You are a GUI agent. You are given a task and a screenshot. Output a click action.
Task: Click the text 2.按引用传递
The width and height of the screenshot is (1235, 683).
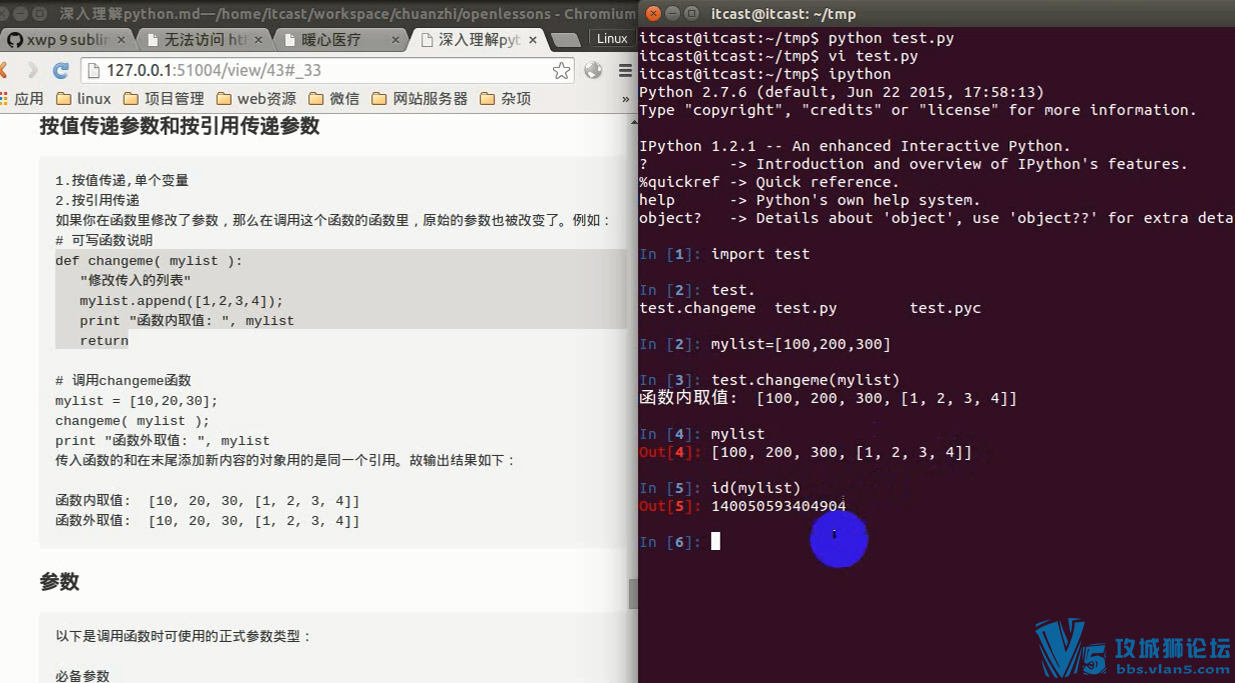(97, 201)
